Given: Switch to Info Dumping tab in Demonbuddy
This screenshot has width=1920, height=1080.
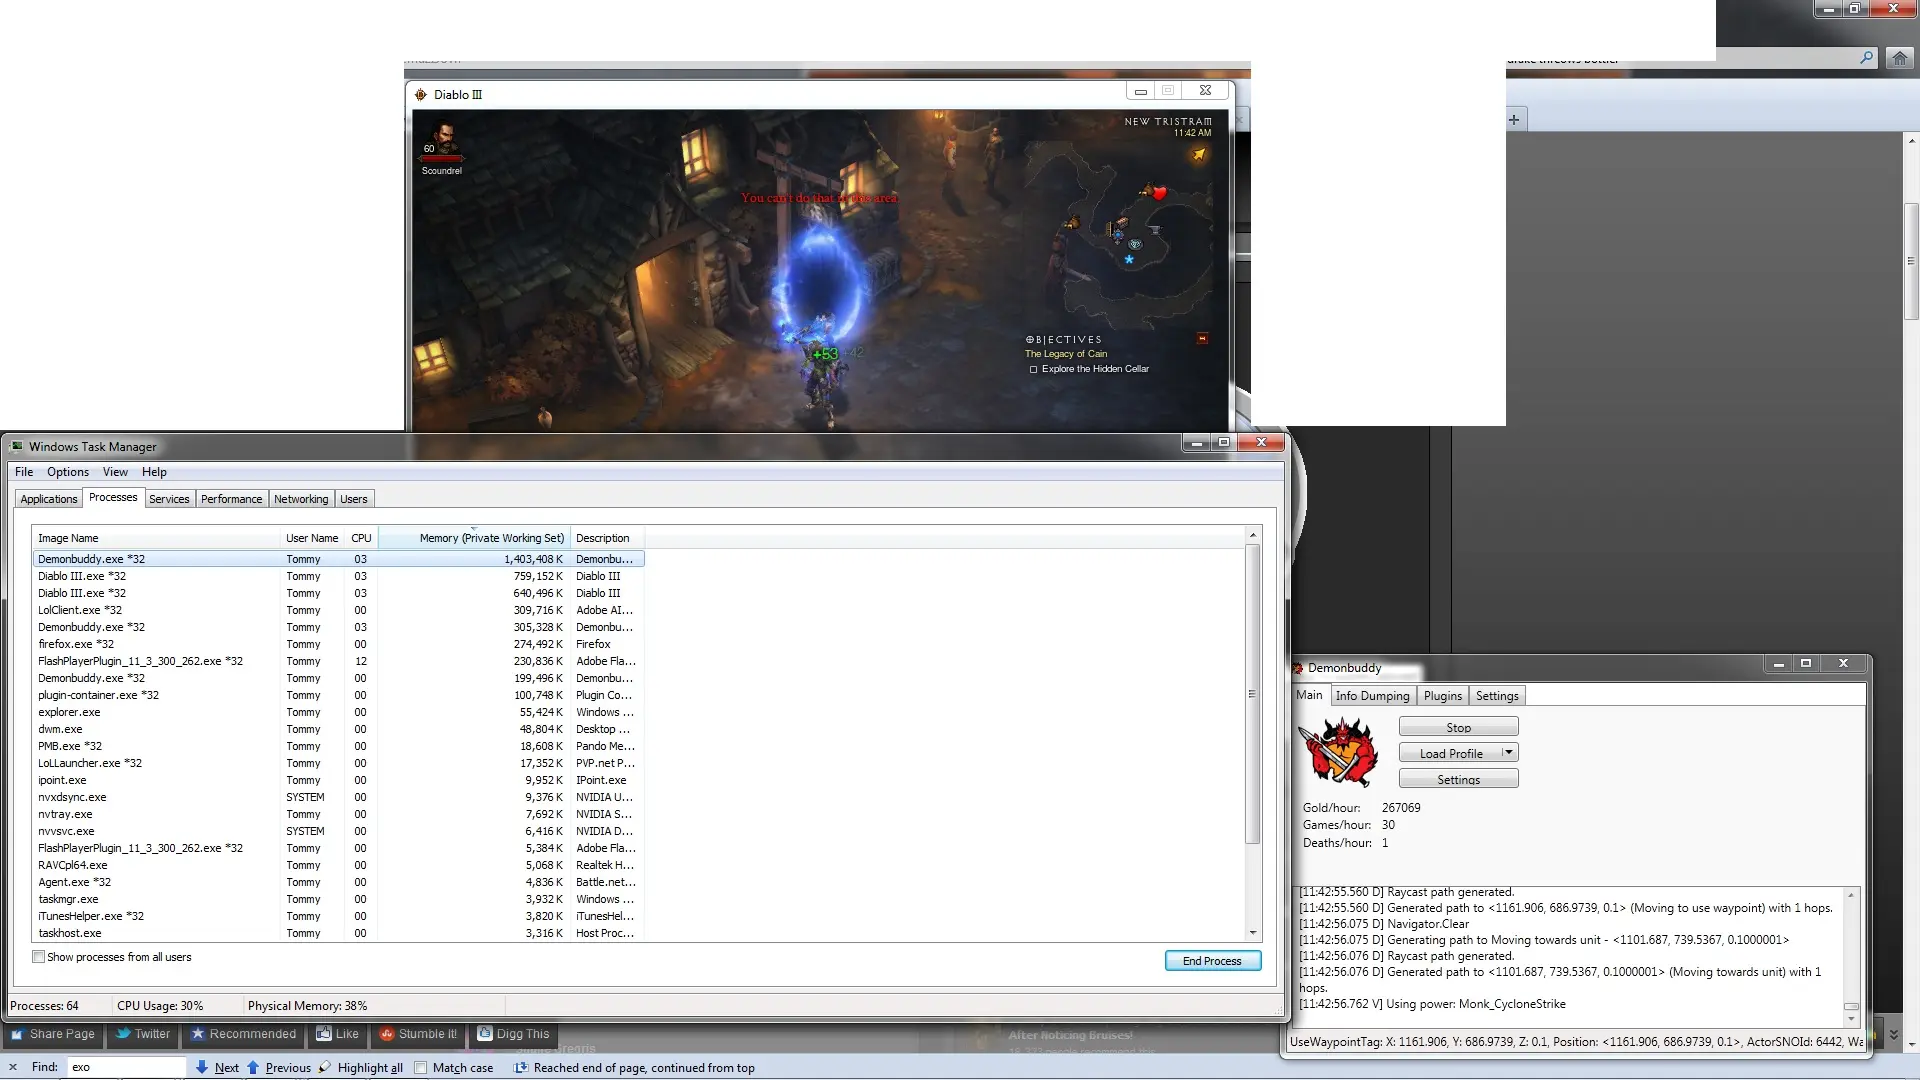Looking at the screenshot, I should coord(1372,696).
